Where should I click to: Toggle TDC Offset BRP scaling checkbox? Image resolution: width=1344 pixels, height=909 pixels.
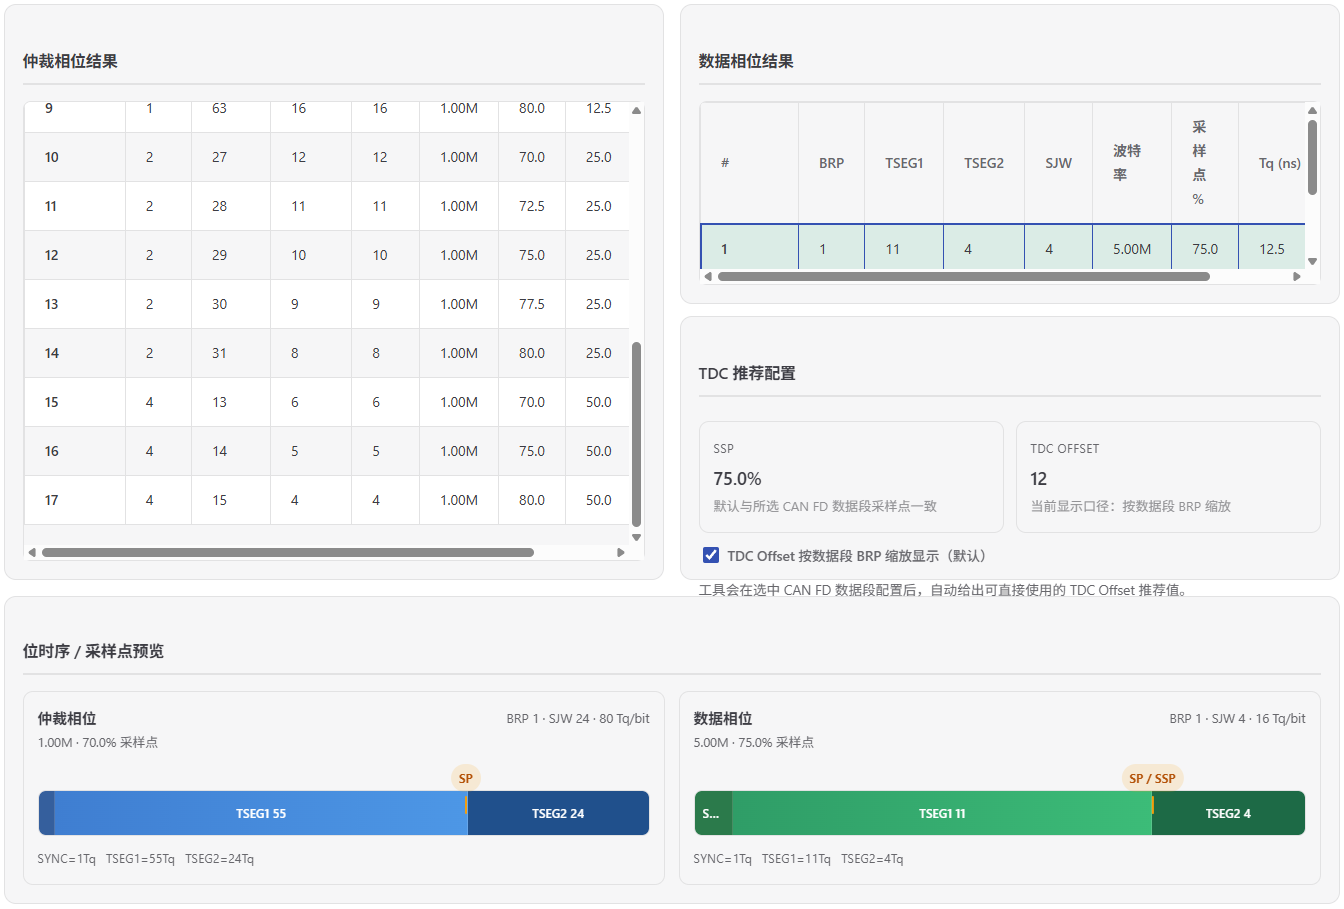(711, 555)
